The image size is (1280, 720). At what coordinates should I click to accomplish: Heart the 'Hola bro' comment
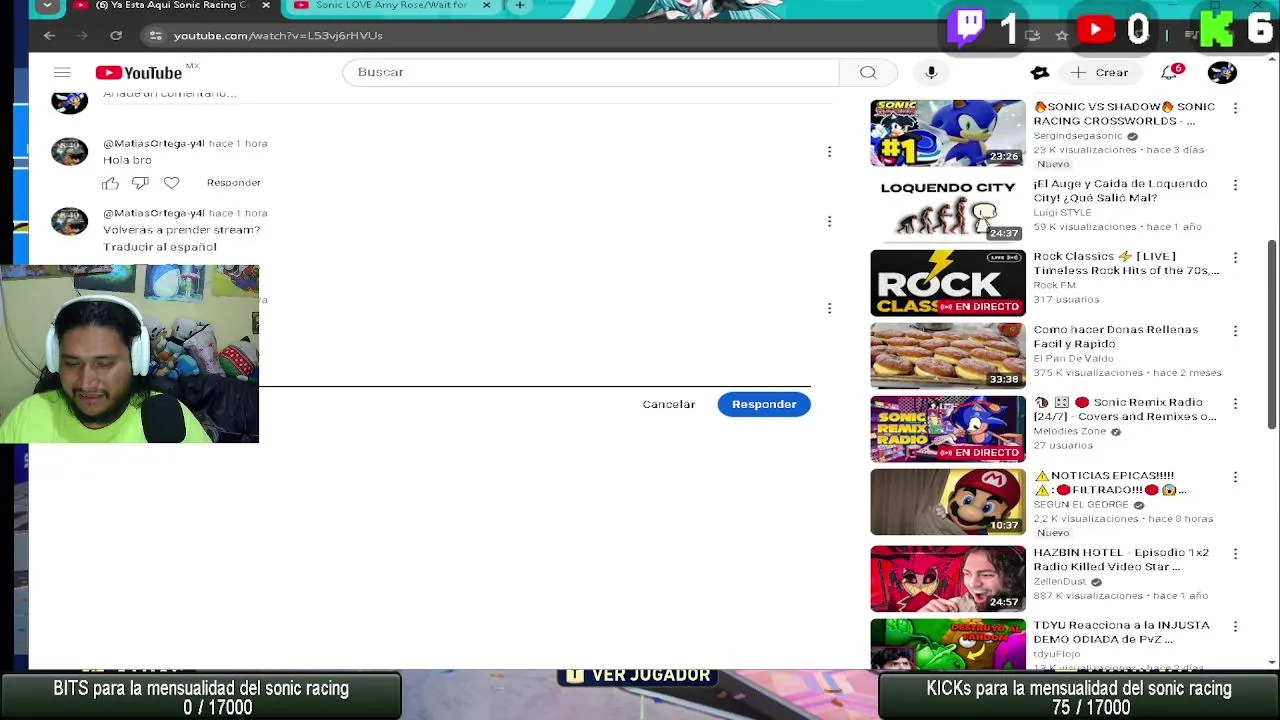click(172, 183)
